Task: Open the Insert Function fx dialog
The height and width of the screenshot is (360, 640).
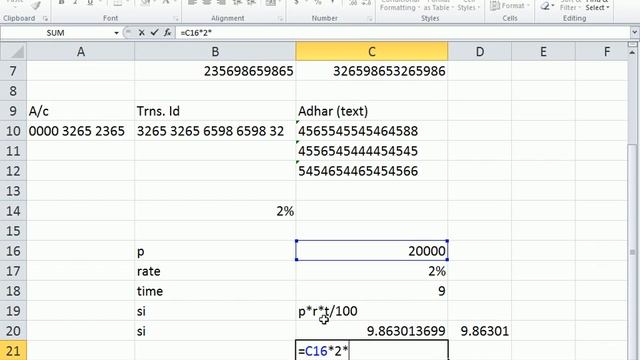Action: (x=167, y=33)
